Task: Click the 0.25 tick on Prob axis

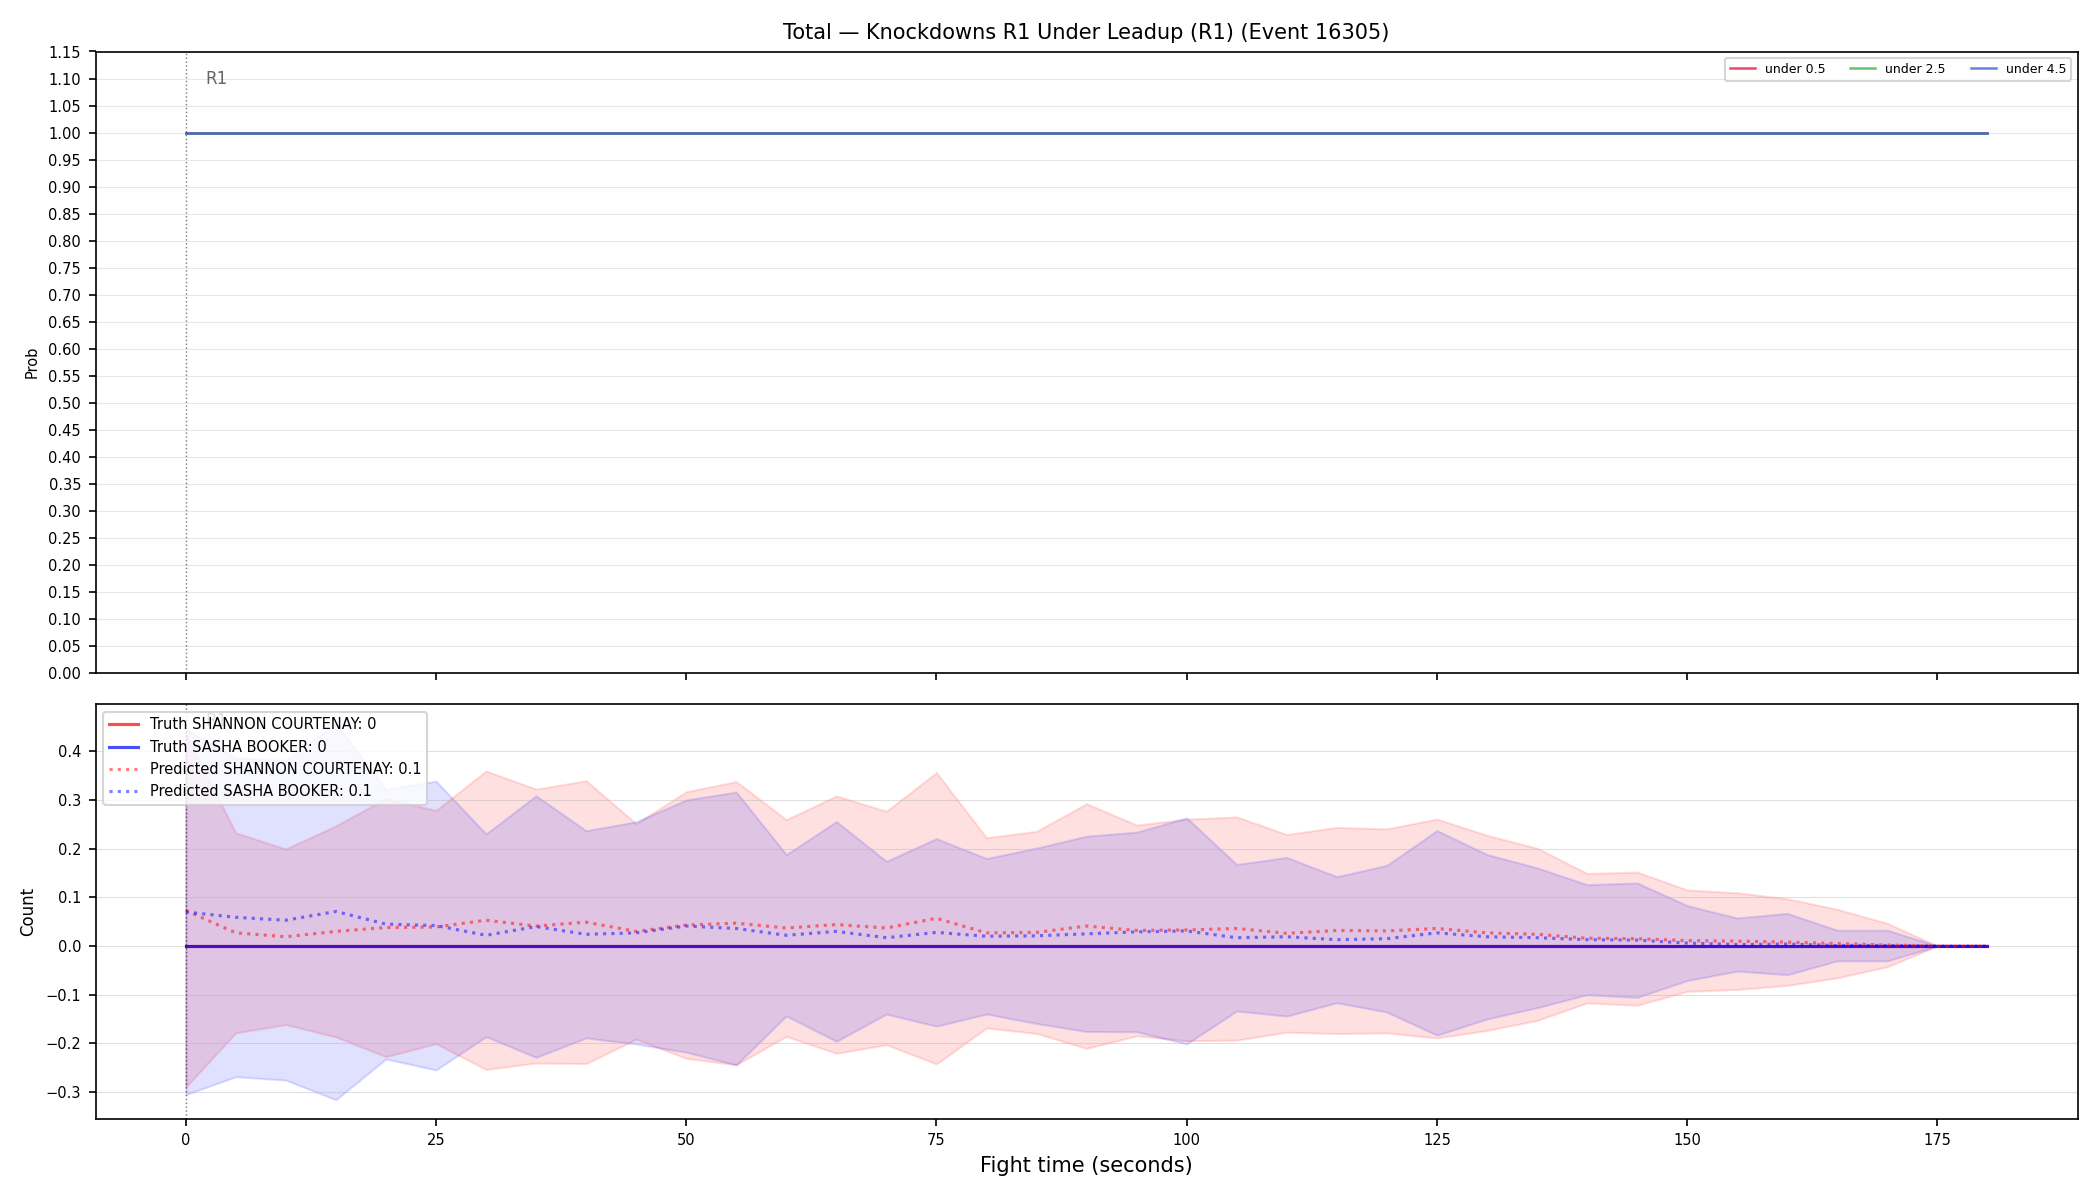Action: pyautogui.click(x=65, y=538)
